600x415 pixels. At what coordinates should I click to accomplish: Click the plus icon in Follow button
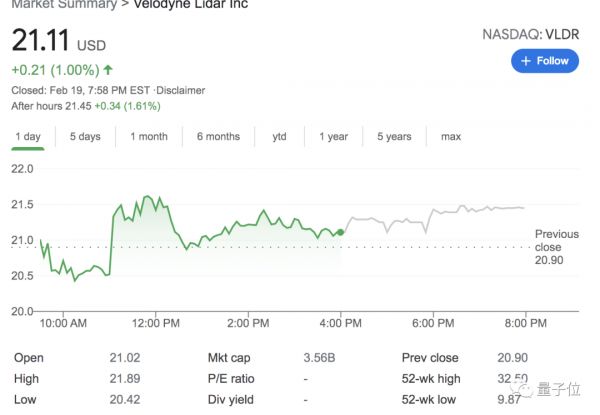point(526,61)
